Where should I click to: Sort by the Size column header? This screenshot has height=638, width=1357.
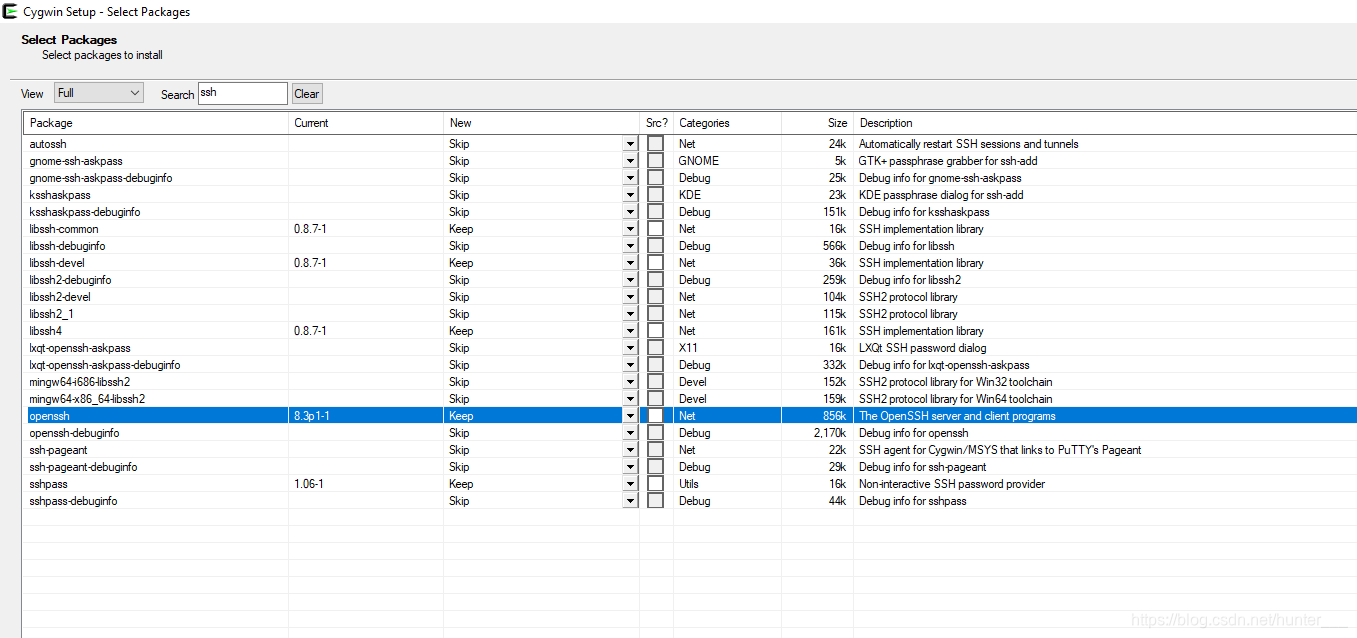(x=817, y=123)
